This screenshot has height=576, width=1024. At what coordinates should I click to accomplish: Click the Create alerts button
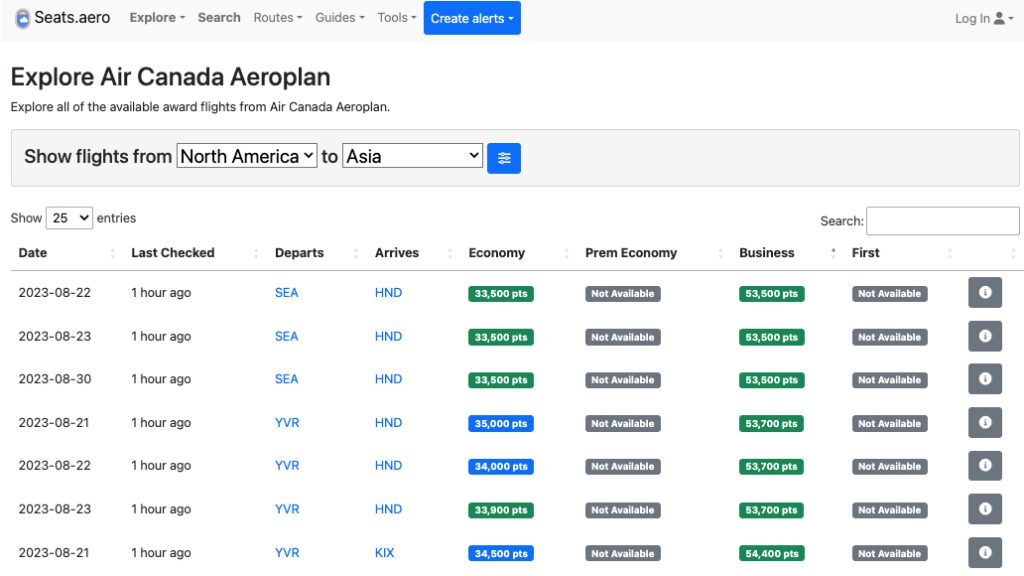pyautogui.click(x=471, y=17)
